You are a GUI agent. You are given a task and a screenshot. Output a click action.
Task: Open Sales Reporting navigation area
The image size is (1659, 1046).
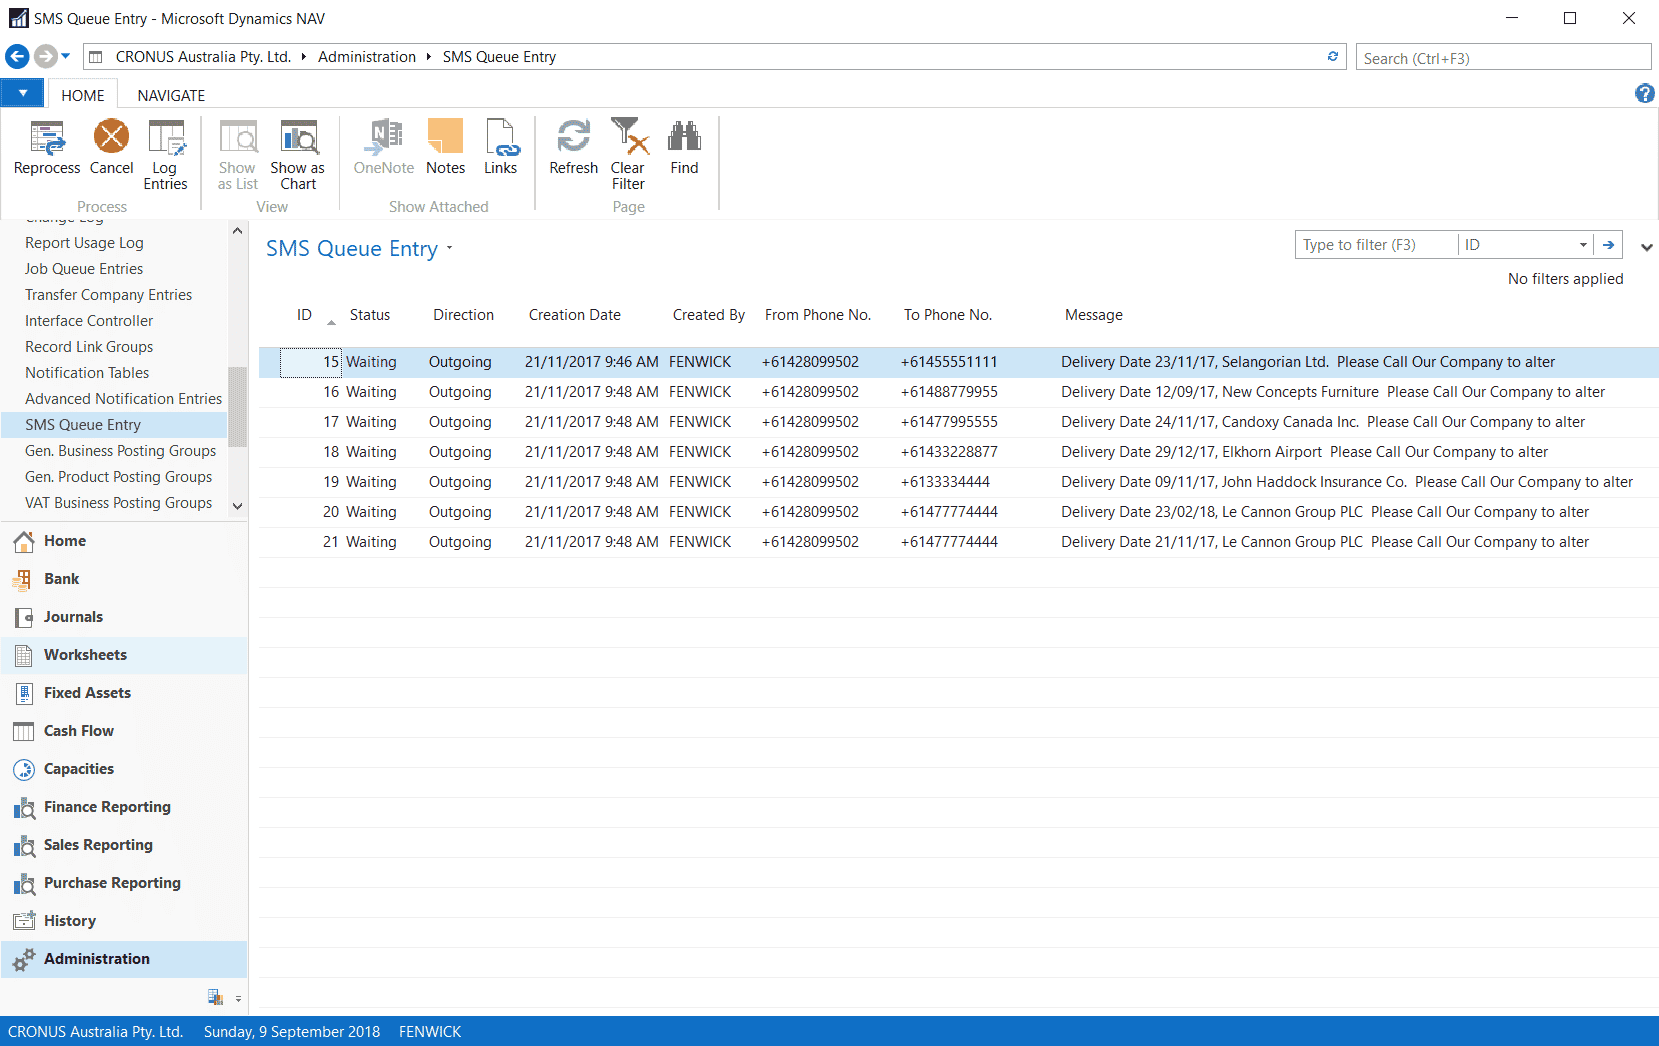[124, 845]
